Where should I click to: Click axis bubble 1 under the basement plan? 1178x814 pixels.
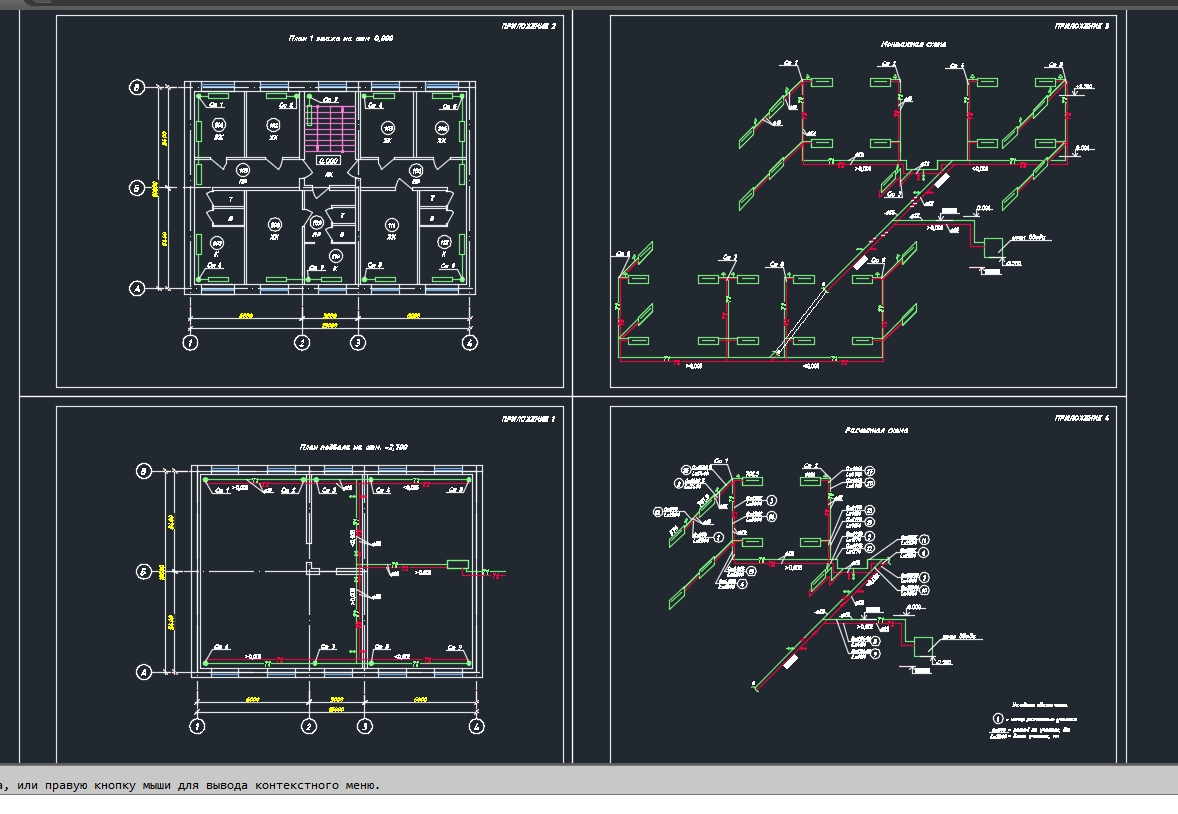(x=197, y=727)
